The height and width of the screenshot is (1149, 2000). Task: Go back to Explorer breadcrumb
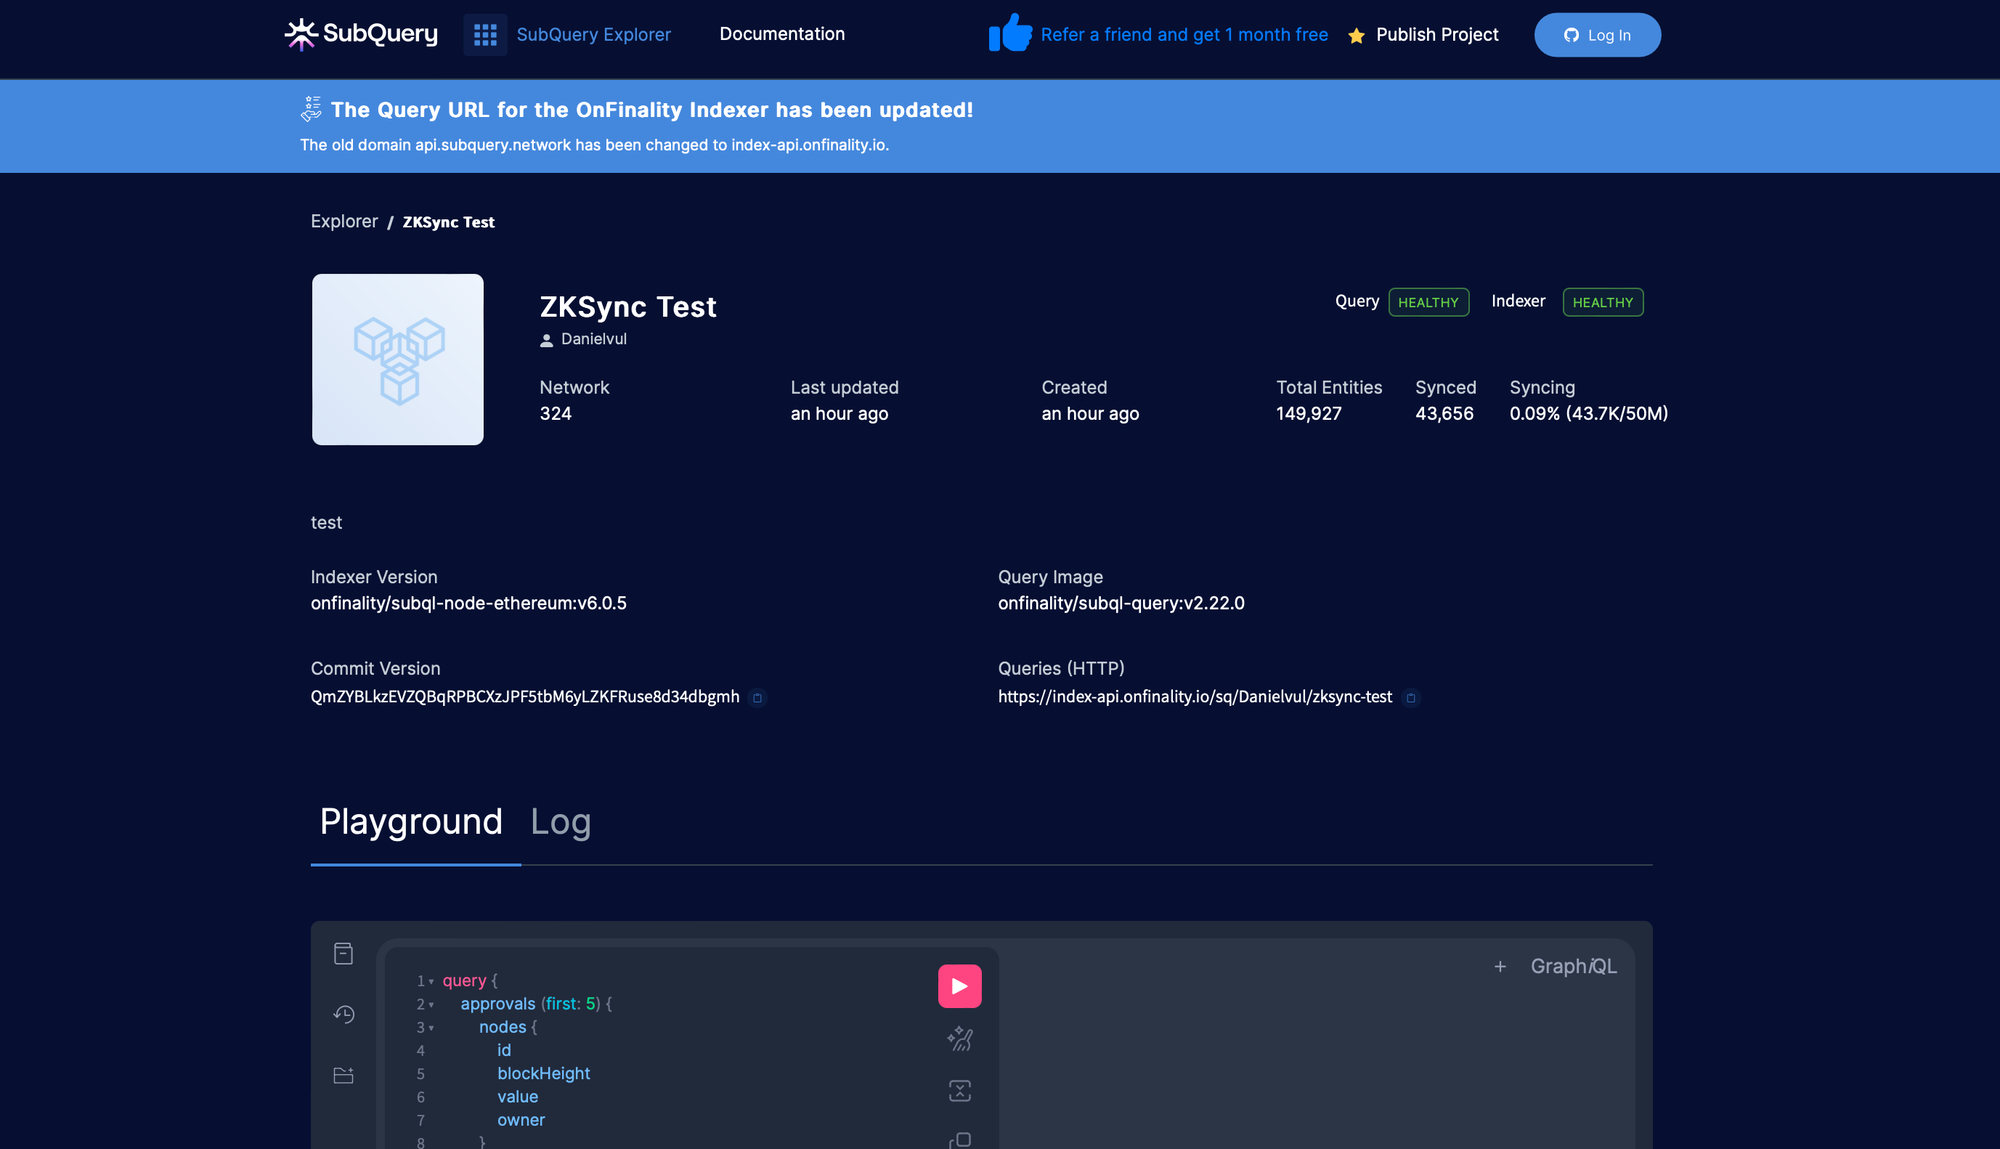click(x=344, y=221)
